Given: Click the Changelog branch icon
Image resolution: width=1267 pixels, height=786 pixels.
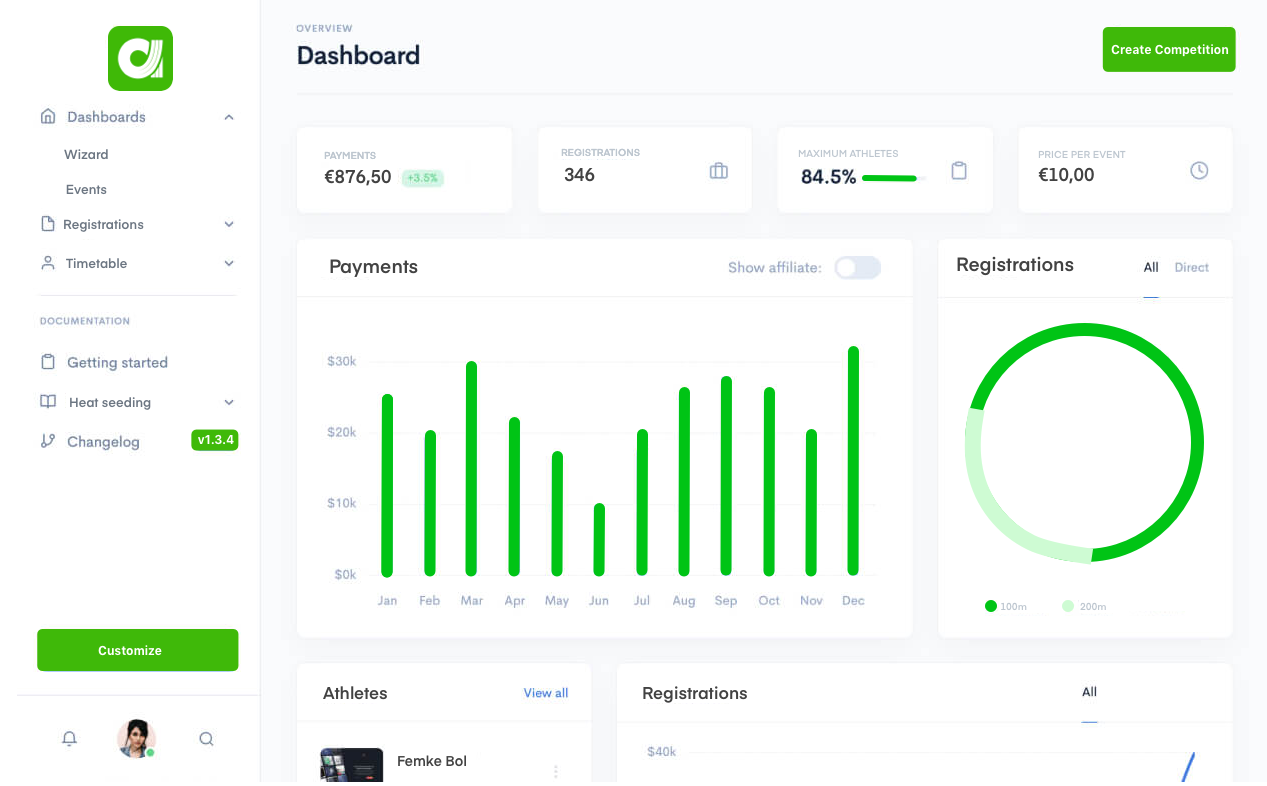Looking at the screenshot, I should click(x=47, y=441).
